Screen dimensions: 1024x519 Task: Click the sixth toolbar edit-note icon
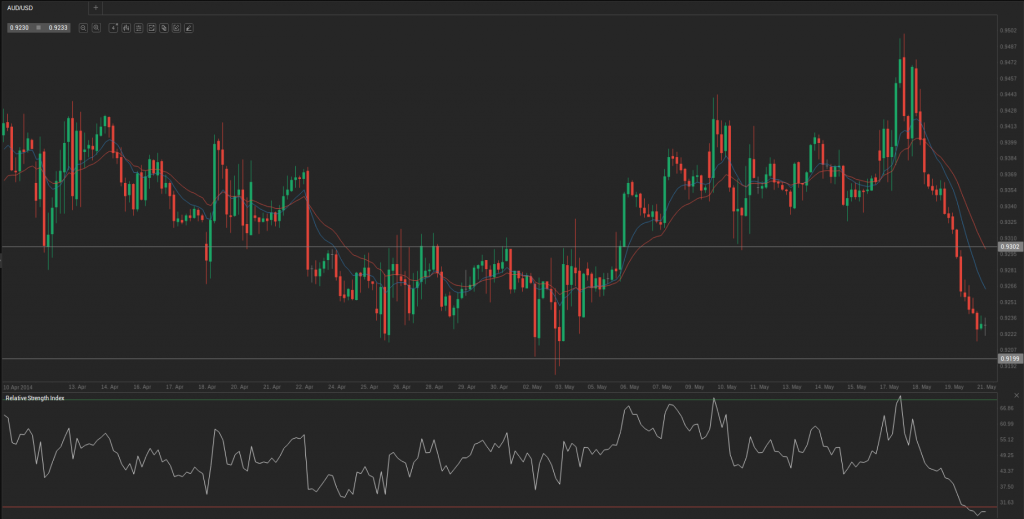point(175,28)
